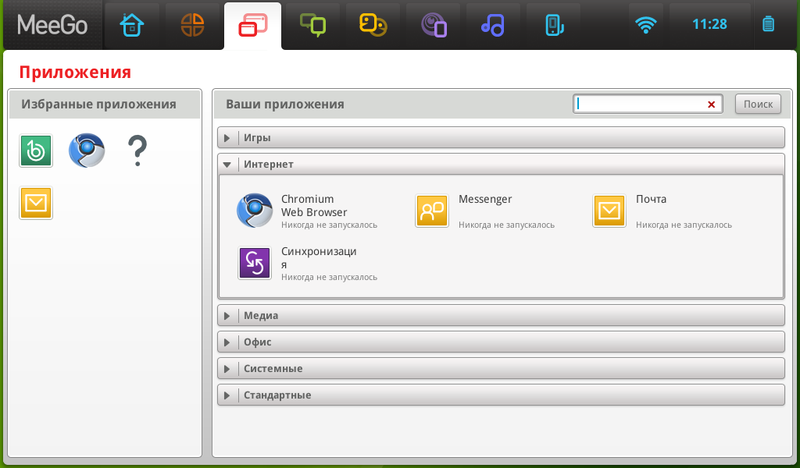Click the MeeGo logo
This screenshot has height=468, width=800.
tap(52, 24)
